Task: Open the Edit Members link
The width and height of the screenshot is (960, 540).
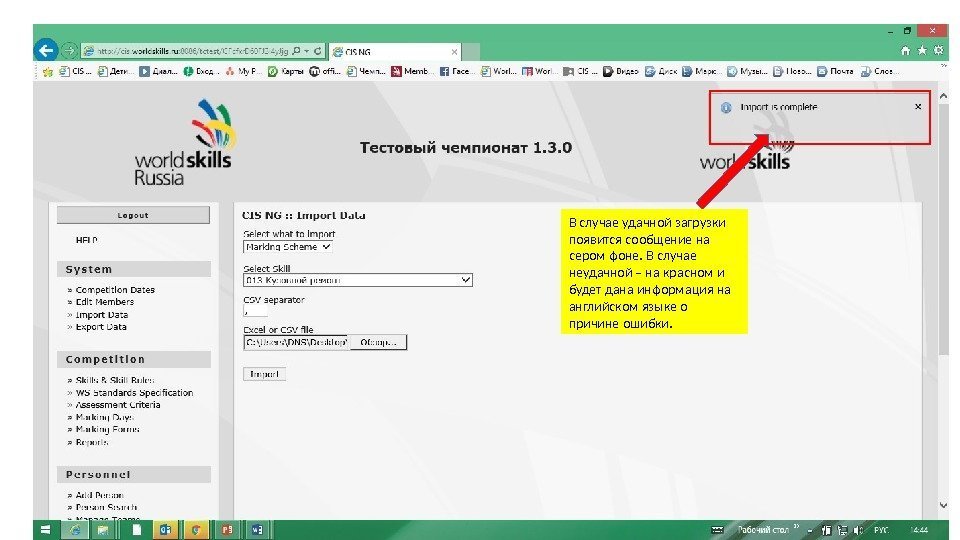Action: [105, 302]
